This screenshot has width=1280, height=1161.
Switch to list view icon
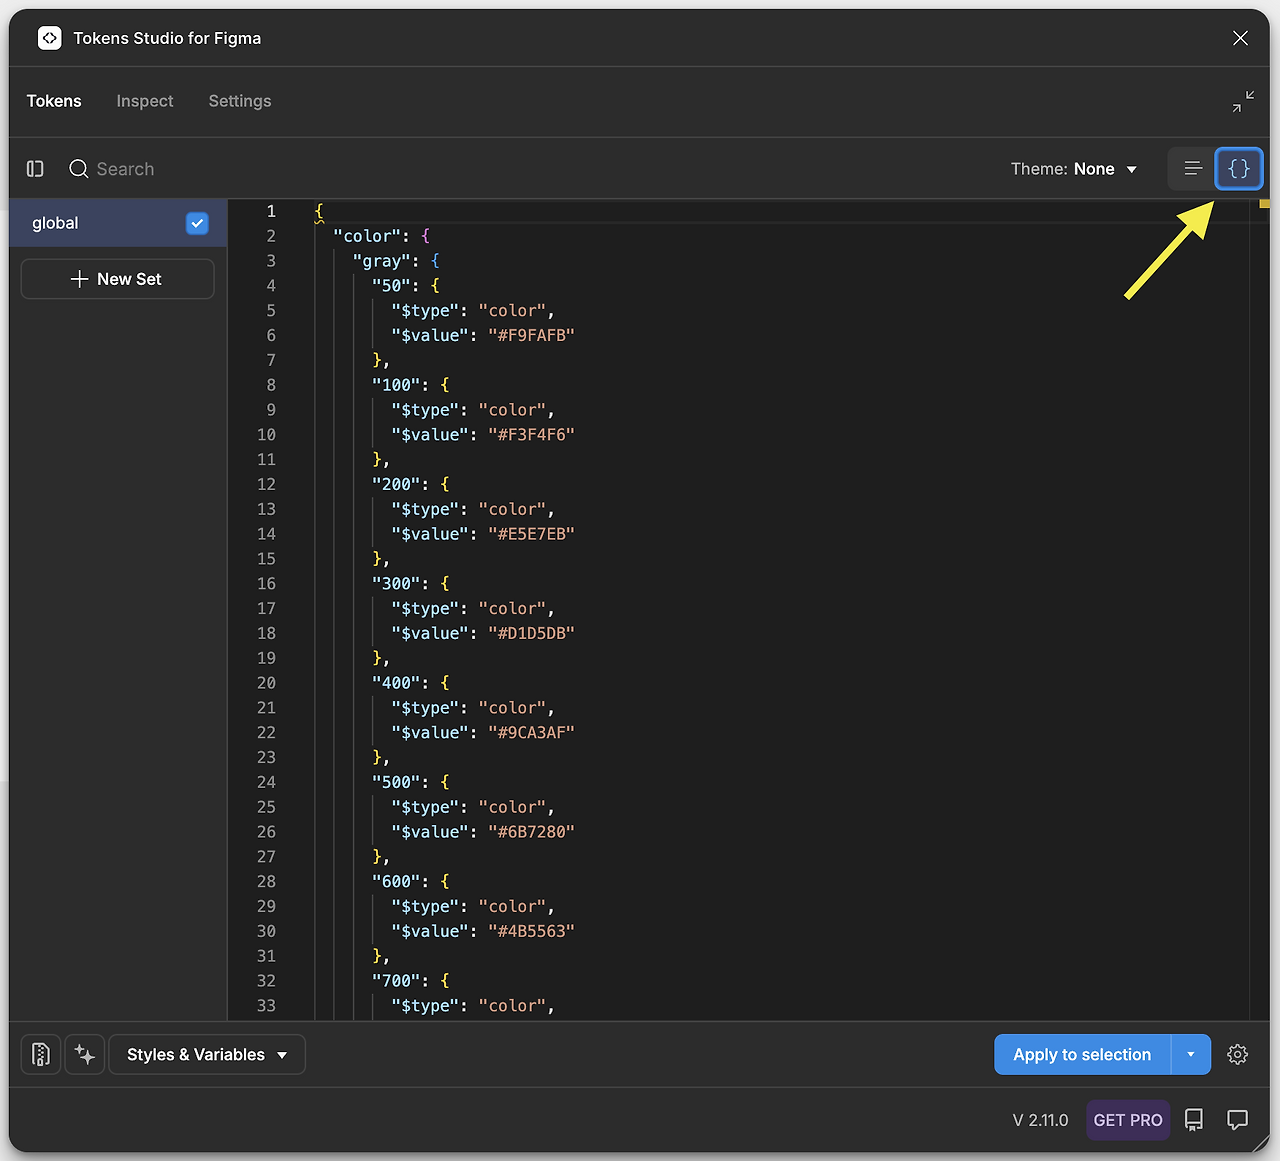click(1193, 169)
